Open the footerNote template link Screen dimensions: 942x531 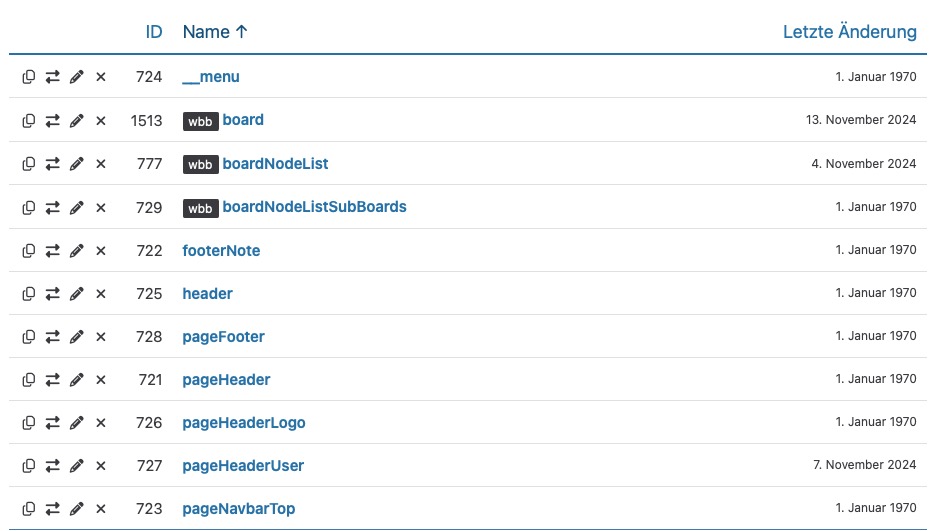click(221, 251)
